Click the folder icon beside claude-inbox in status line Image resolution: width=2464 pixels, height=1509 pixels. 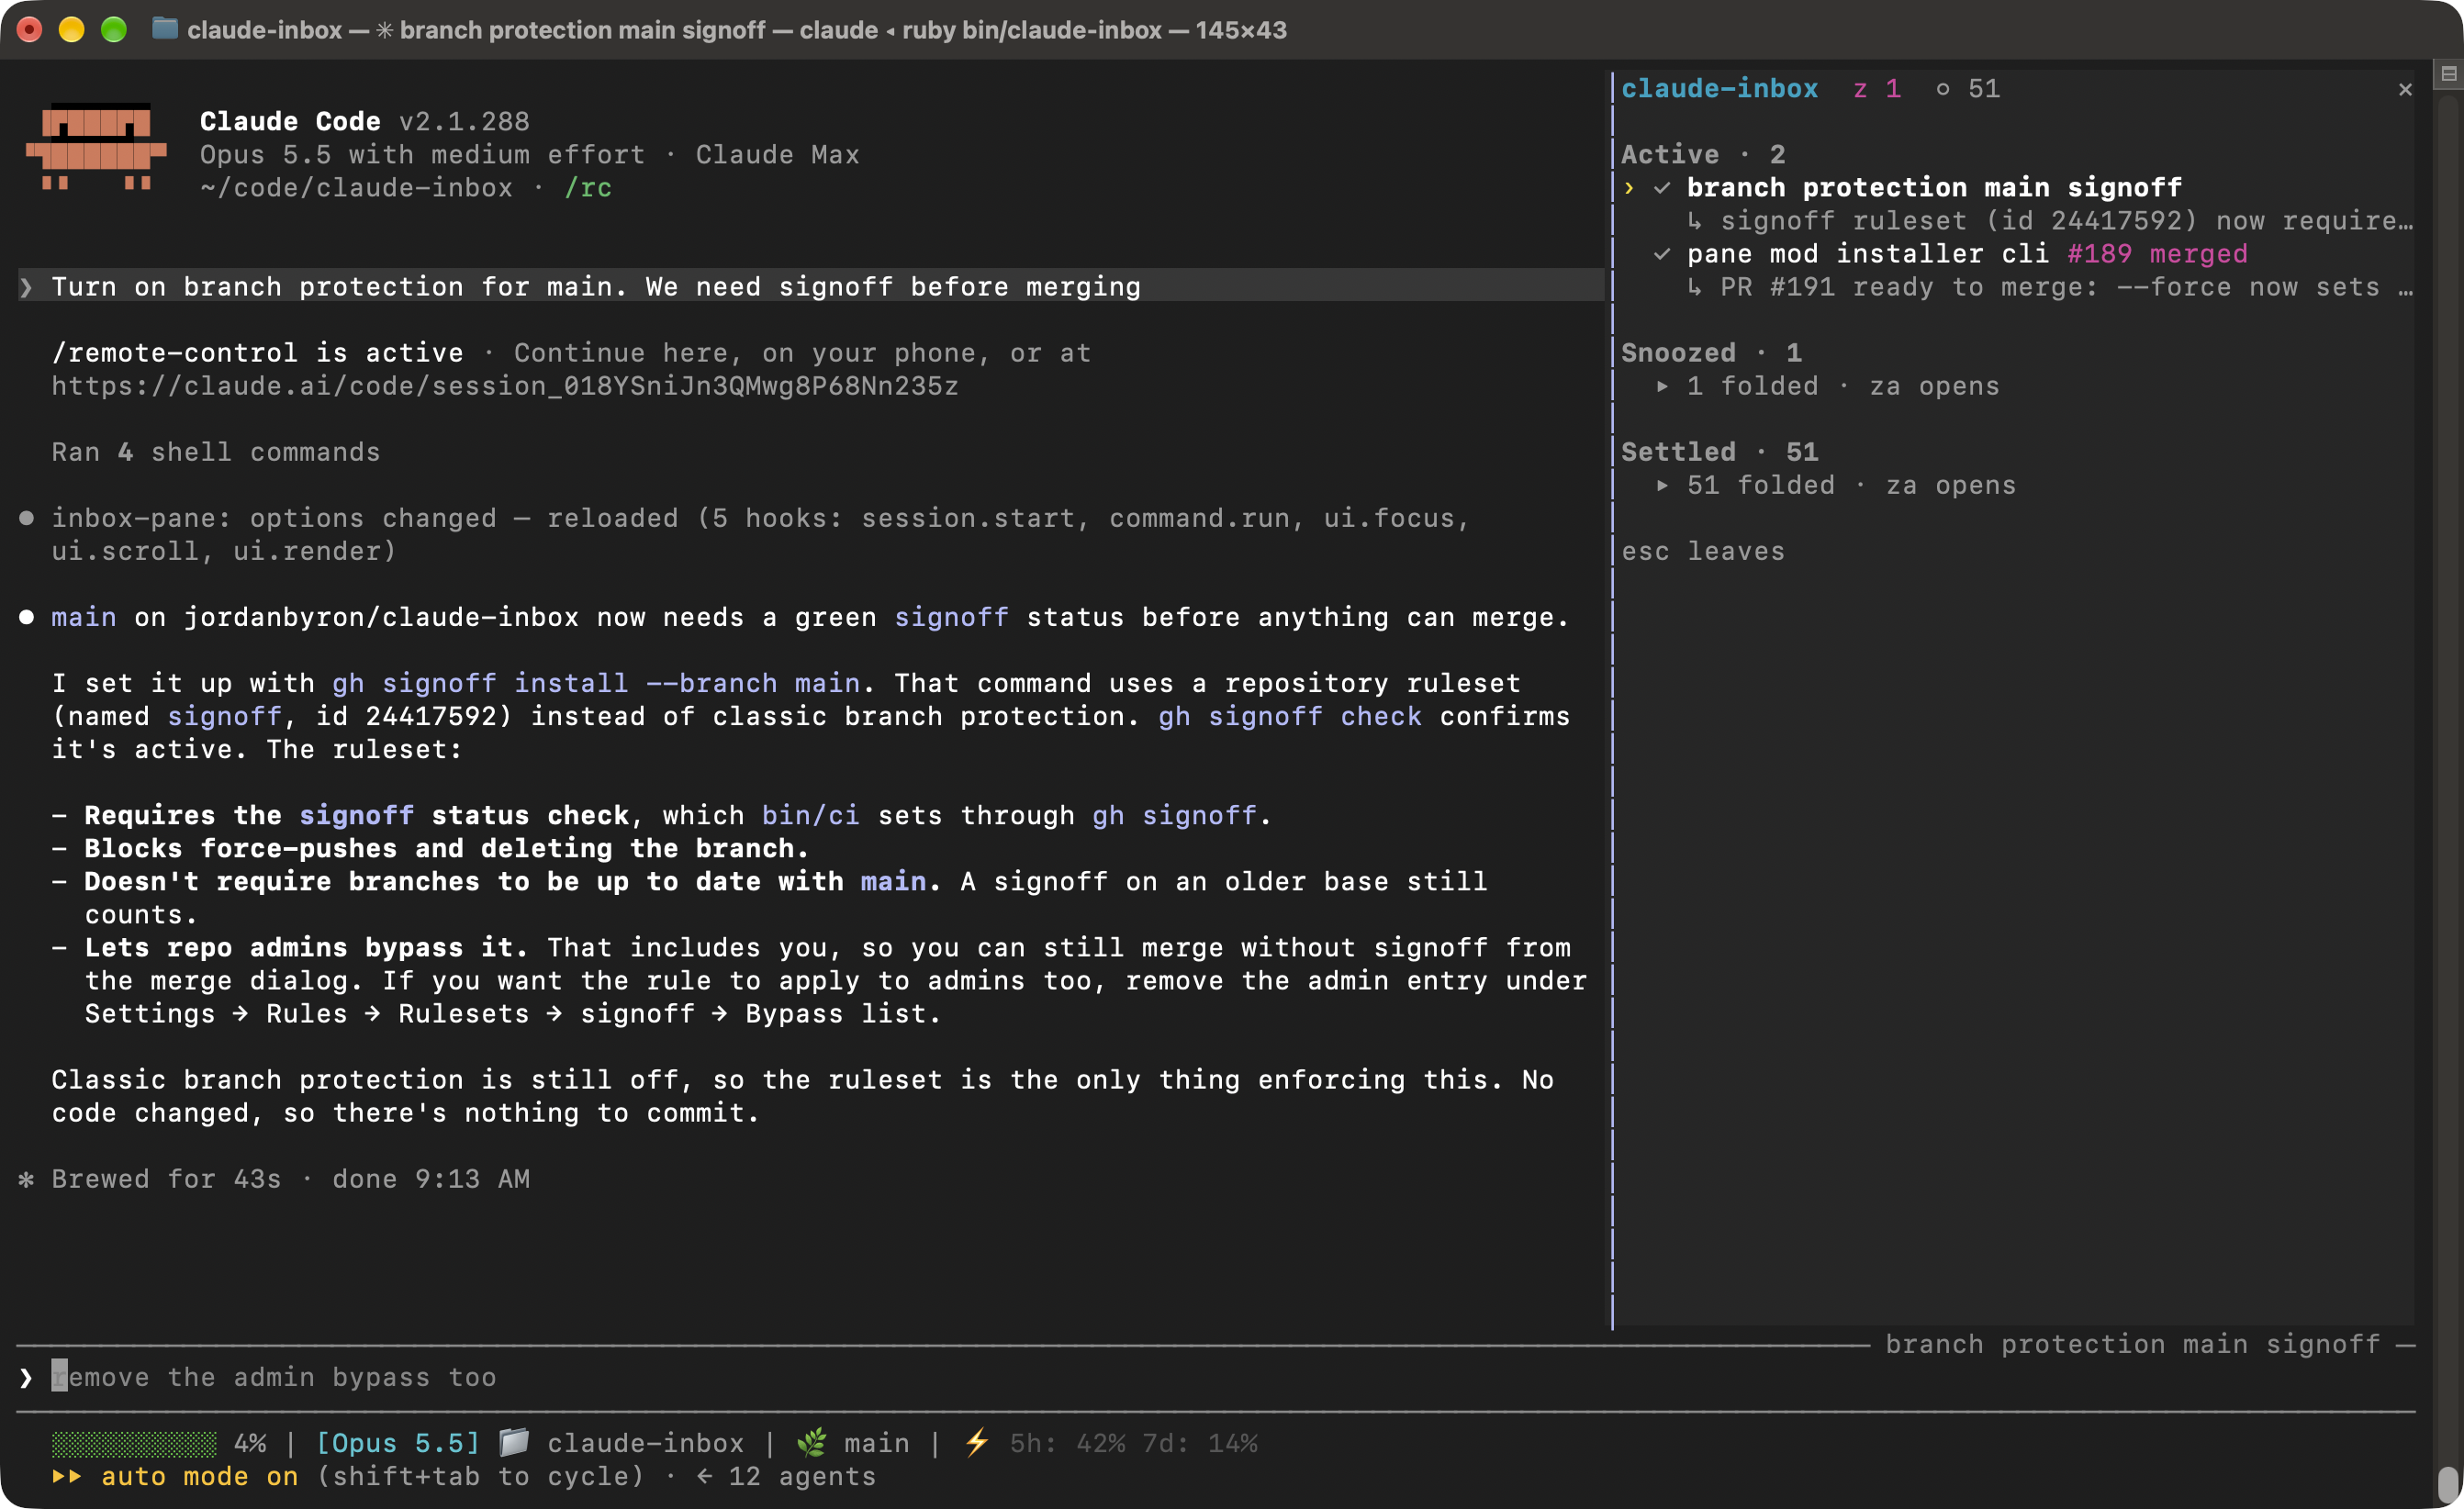(514, 1442)
